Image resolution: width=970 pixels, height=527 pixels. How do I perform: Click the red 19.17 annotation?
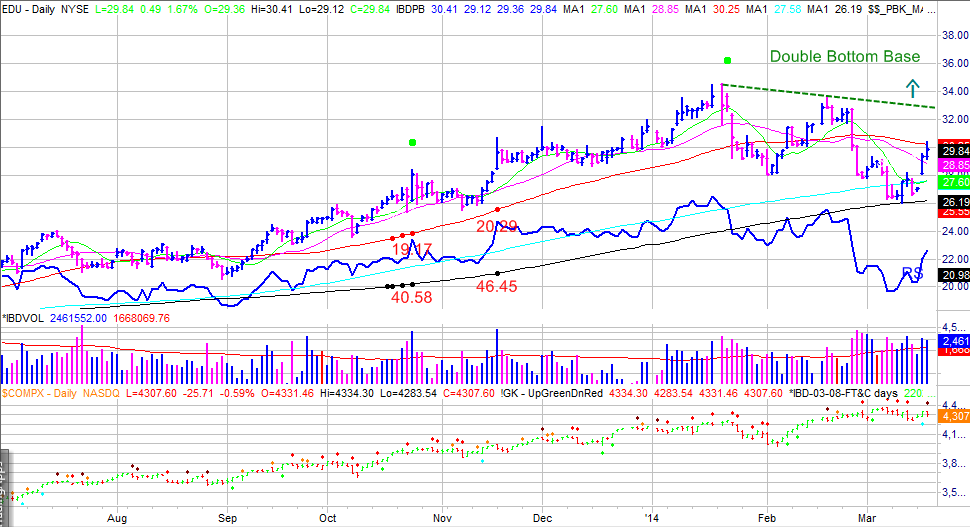411,249
